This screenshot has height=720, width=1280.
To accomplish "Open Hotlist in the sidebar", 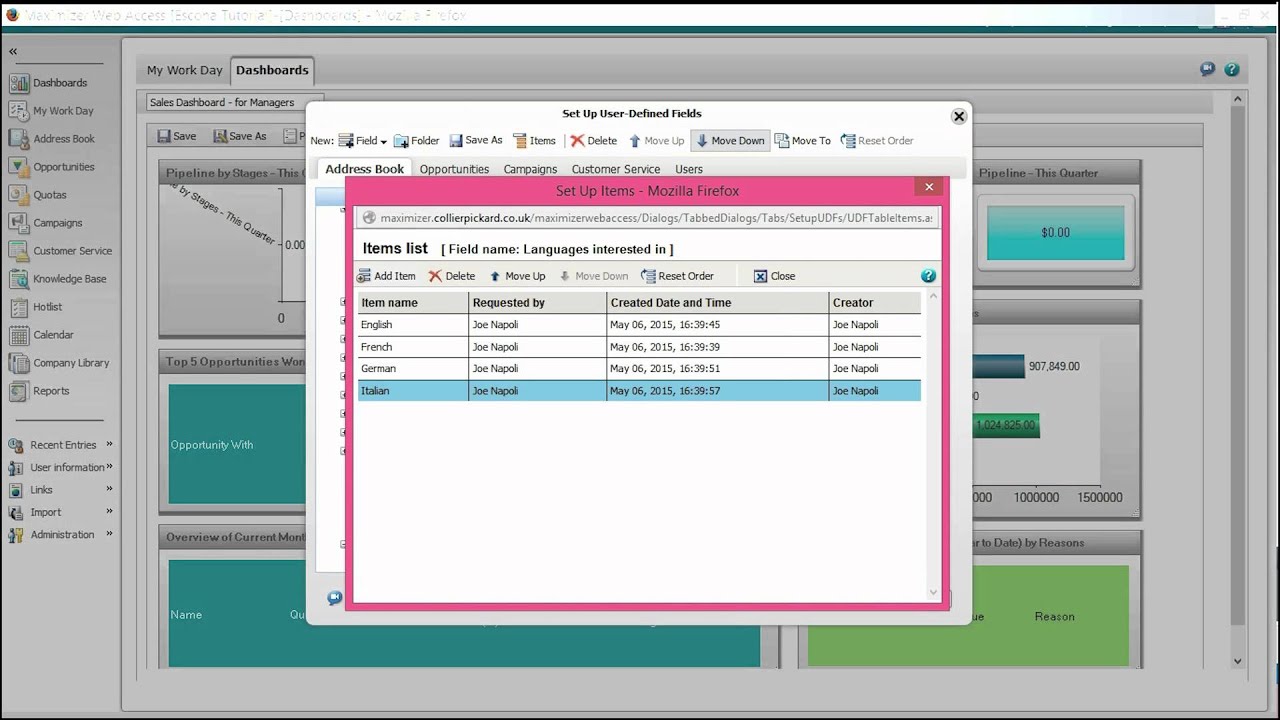I will click(36, 307).
